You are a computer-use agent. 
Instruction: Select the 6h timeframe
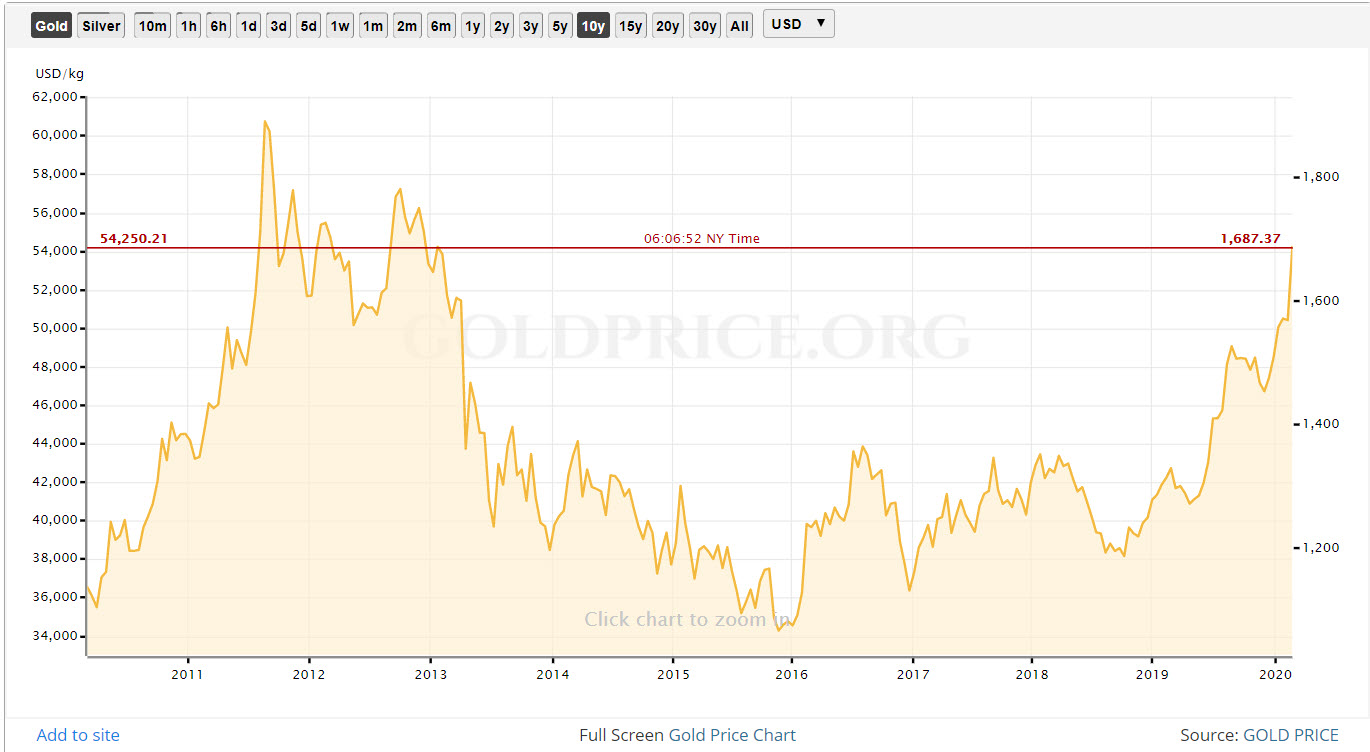[218, 25]
